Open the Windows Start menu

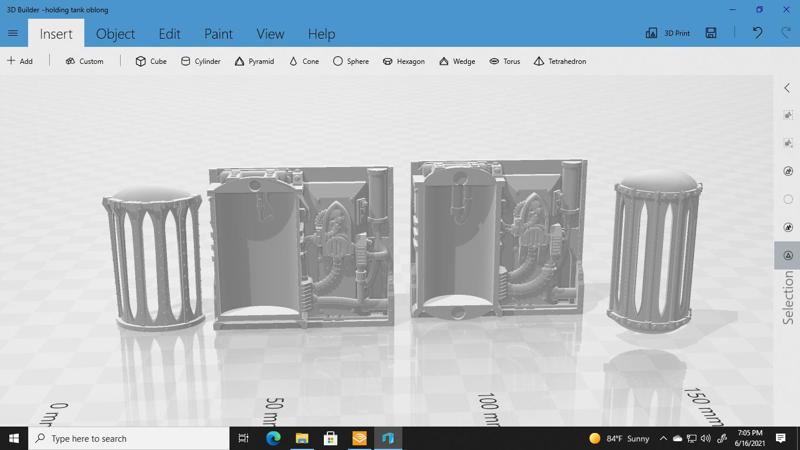[14, 438]
